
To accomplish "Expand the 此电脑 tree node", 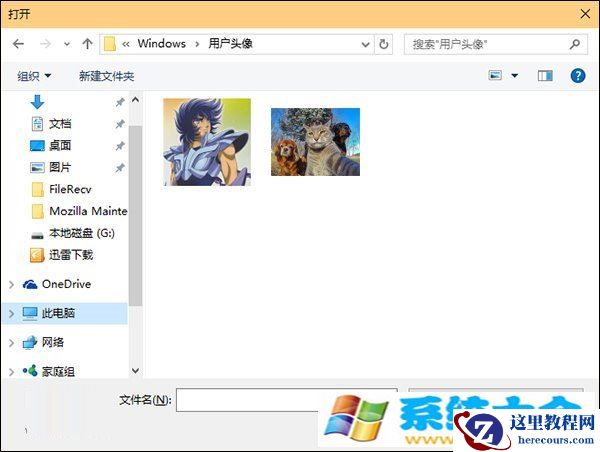I will point(11,313).
